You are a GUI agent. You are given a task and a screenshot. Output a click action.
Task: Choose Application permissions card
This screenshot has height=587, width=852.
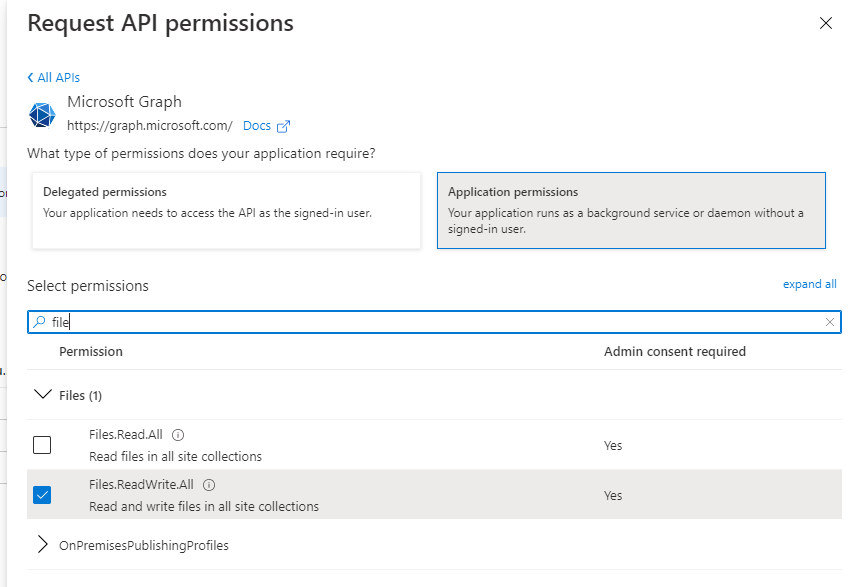click(631, 210)
